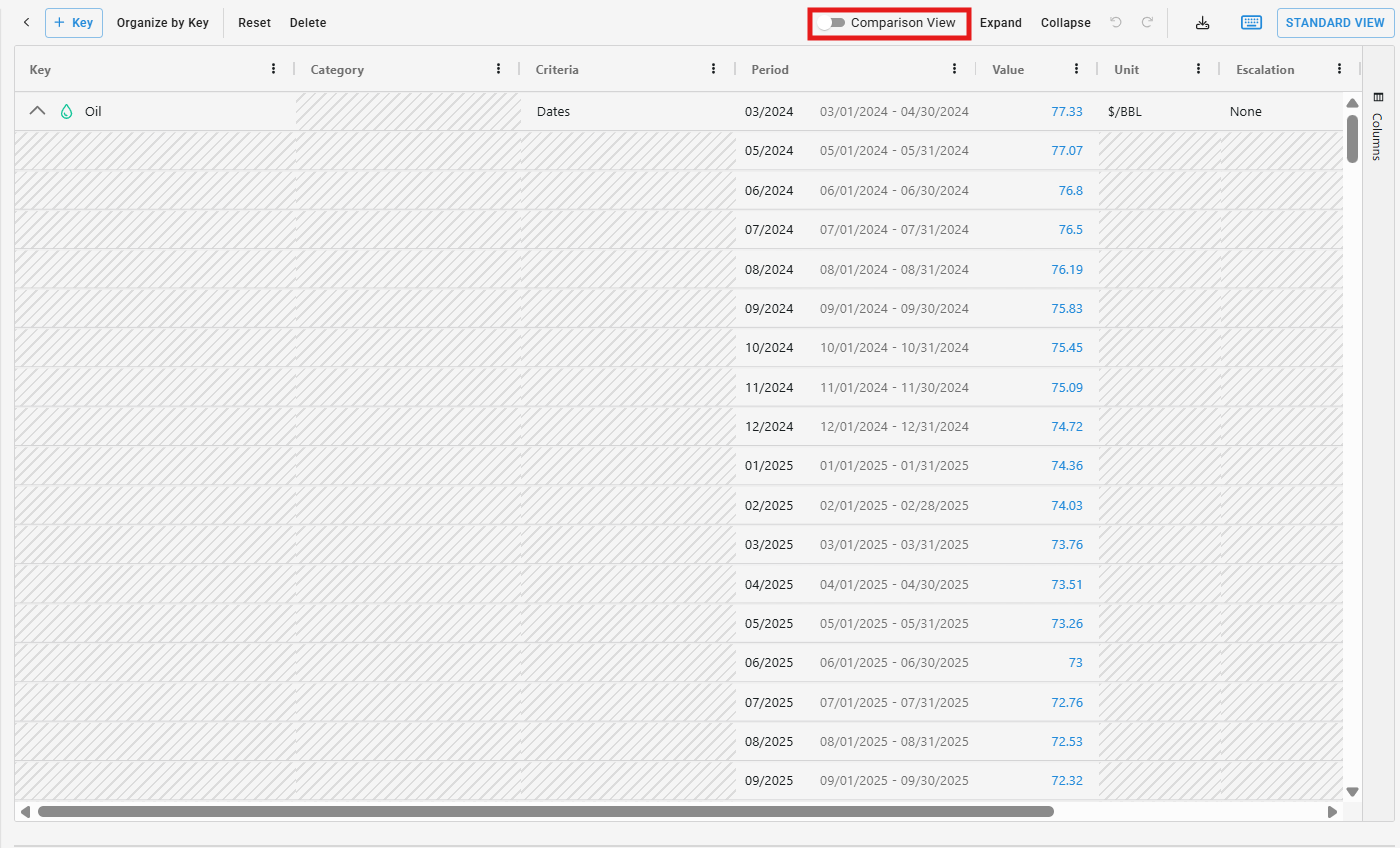This screenshot has height=848, width=1400.
Task: Click the Value column menu icon
Action: [x=1076, y=69]
